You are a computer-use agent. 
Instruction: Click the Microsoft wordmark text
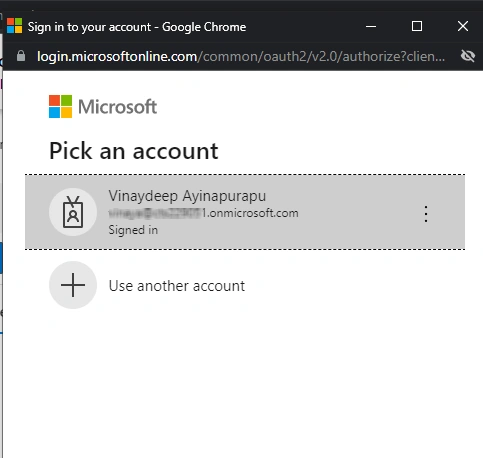pos(117,107)
